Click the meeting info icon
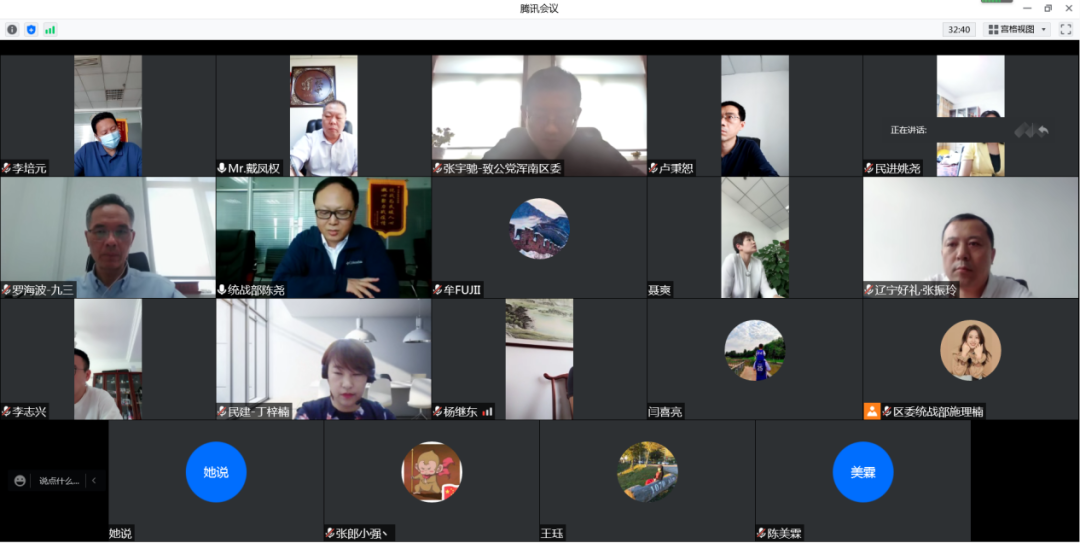This screenshot has height=543, width=1080. coord(12,30)
